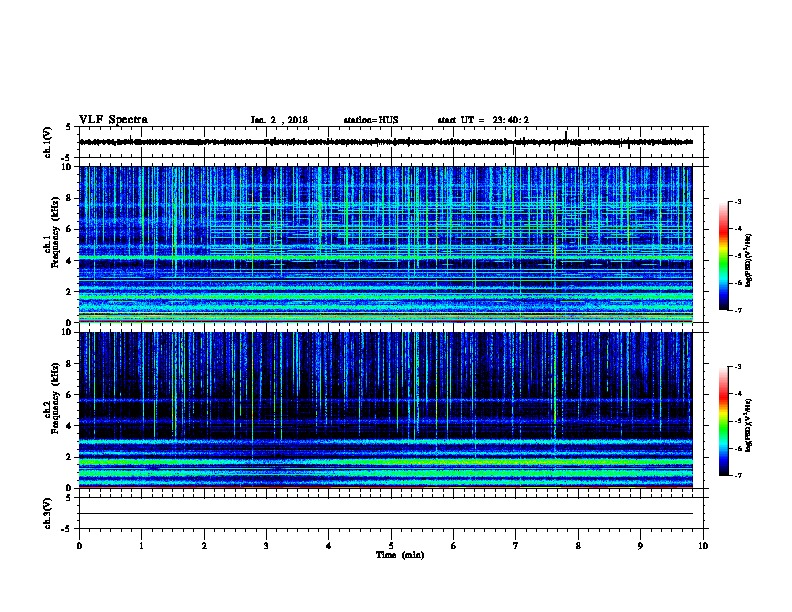Image resolution: width=792 pixels, height=612 pixels.
Task: Click time axis tick label "8"
Action: coord(578,546)
